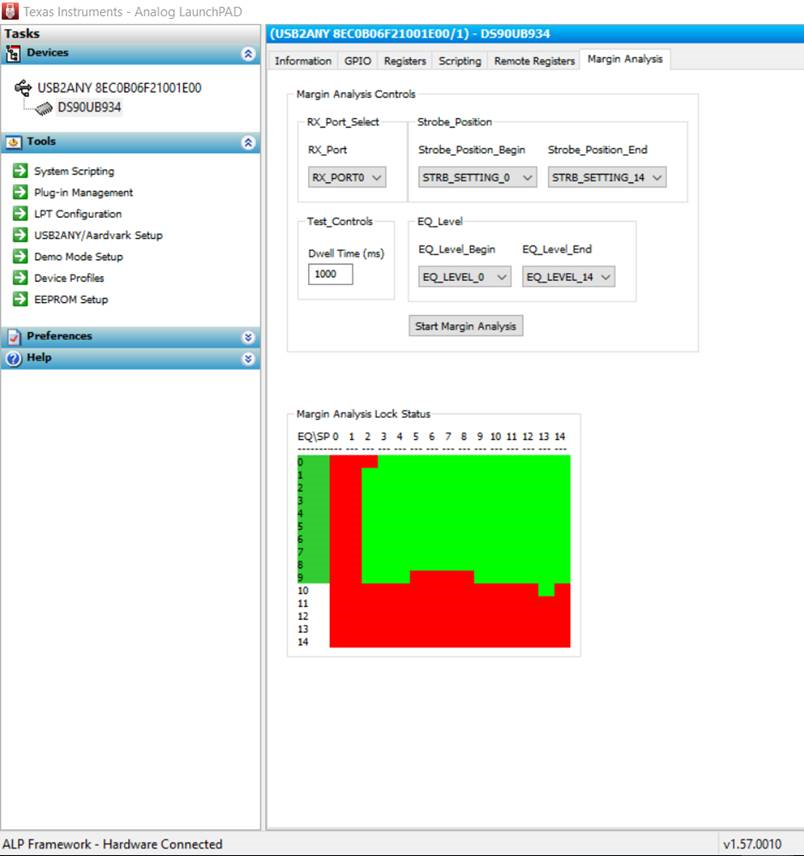Collapse the Tools section
The height and width of the screenshot is (856, 804).
pyautogui.click(x=248, y=142)
